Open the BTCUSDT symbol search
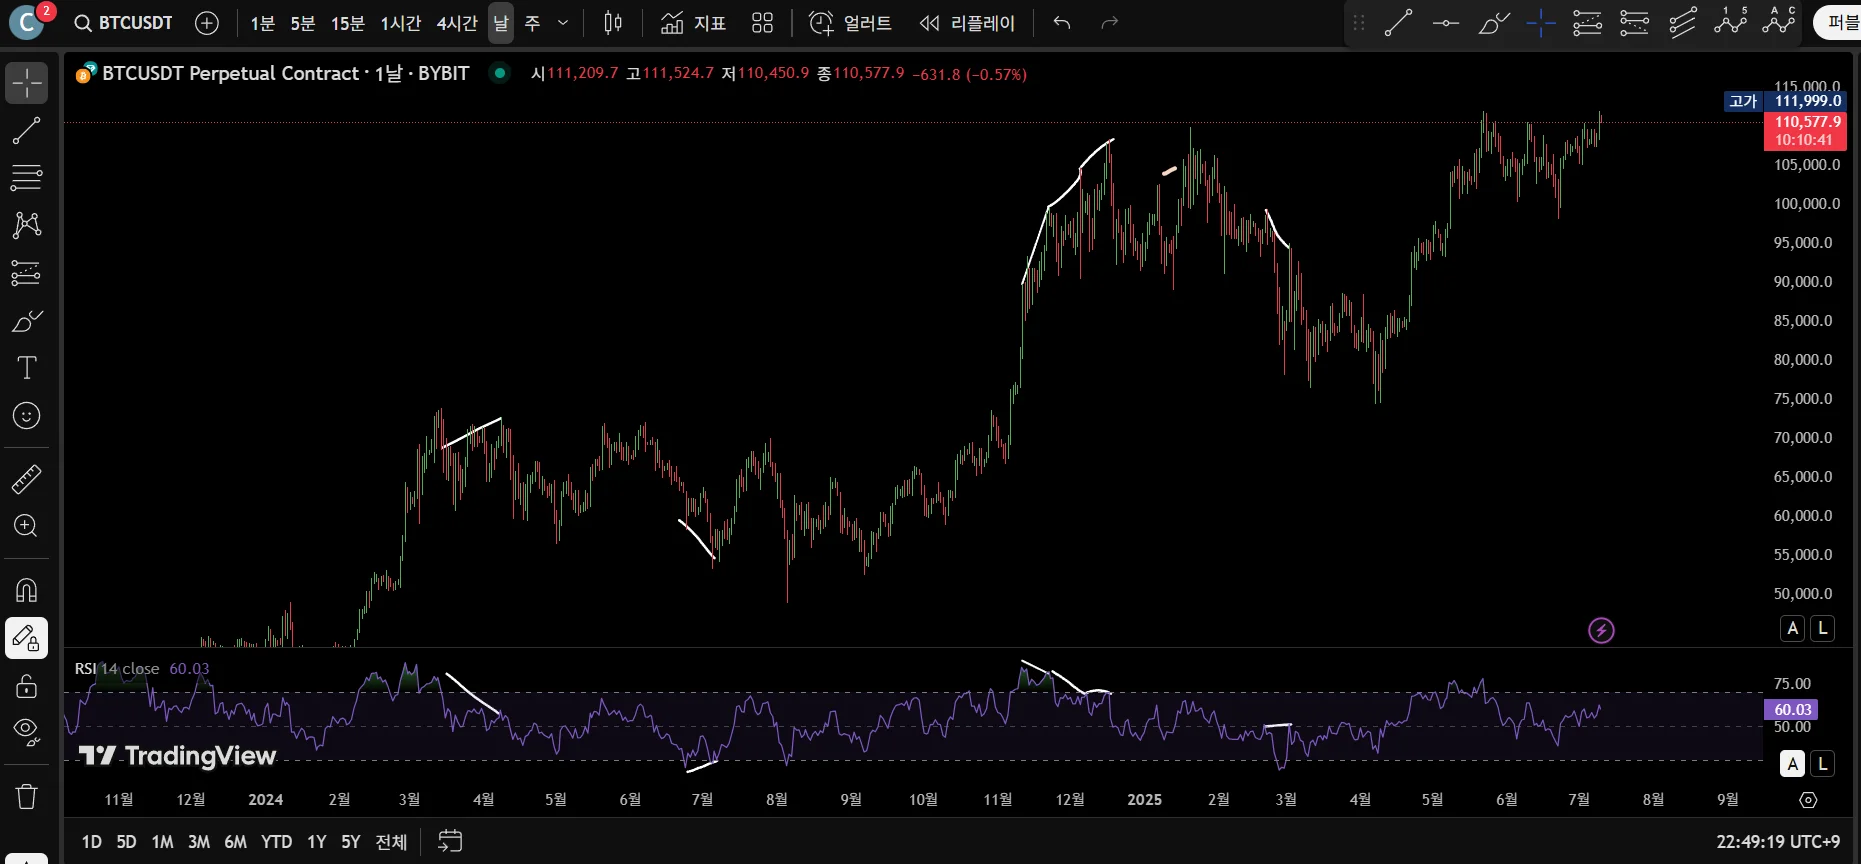The width and height of the screenshot is (1861, 864). click(124, 23)
